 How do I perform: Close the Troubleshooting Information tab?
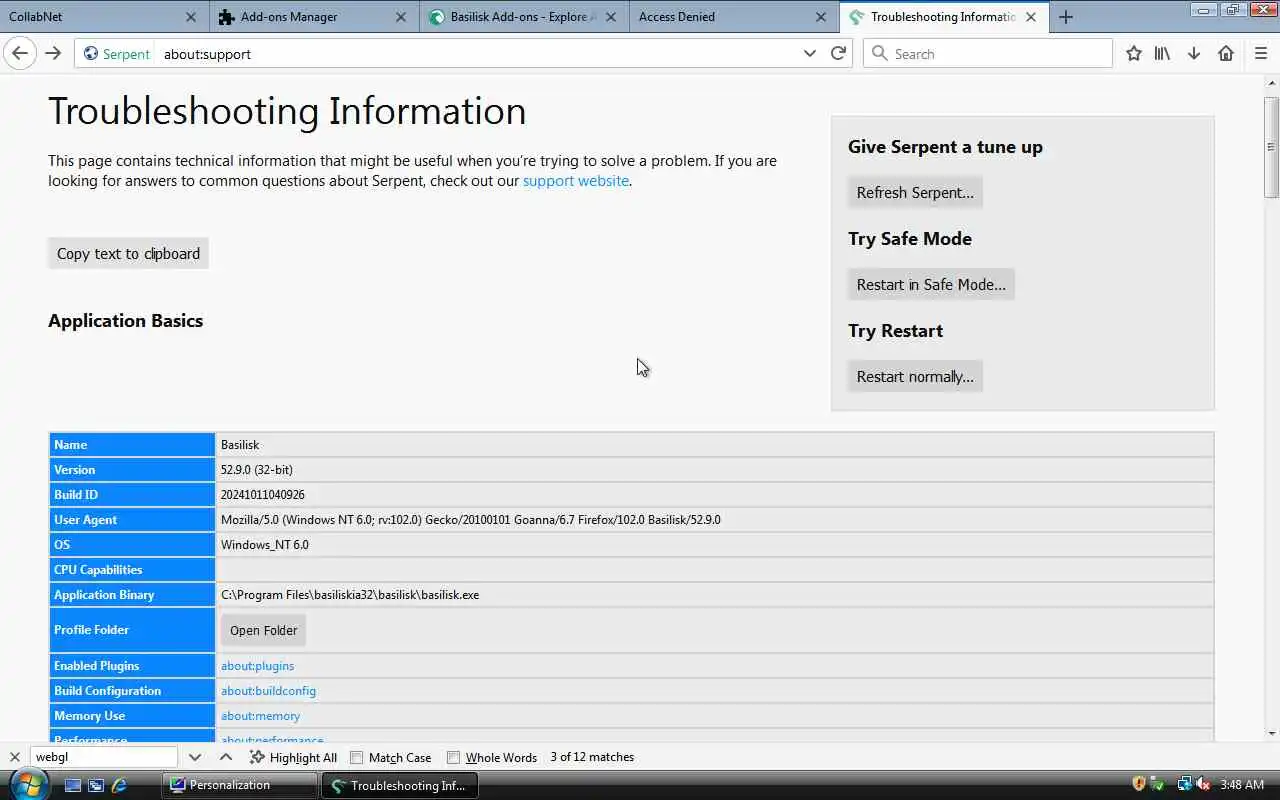coord(1031,17)
